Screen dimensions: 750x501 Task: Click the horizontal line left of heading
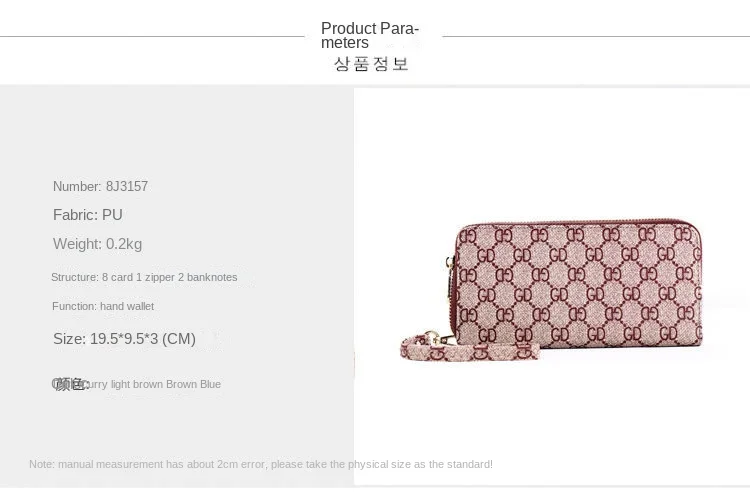[x=150, y=37]
